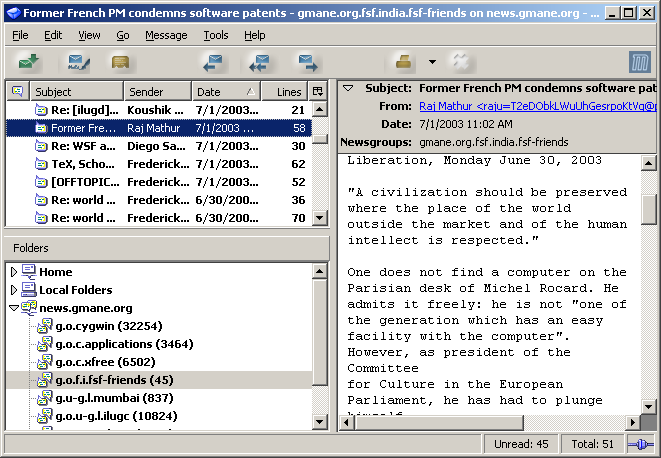Forward the message using the Forward icon
Image resolution: width=661 pixels, height=458 pixels.
click(x=307, y=63)
